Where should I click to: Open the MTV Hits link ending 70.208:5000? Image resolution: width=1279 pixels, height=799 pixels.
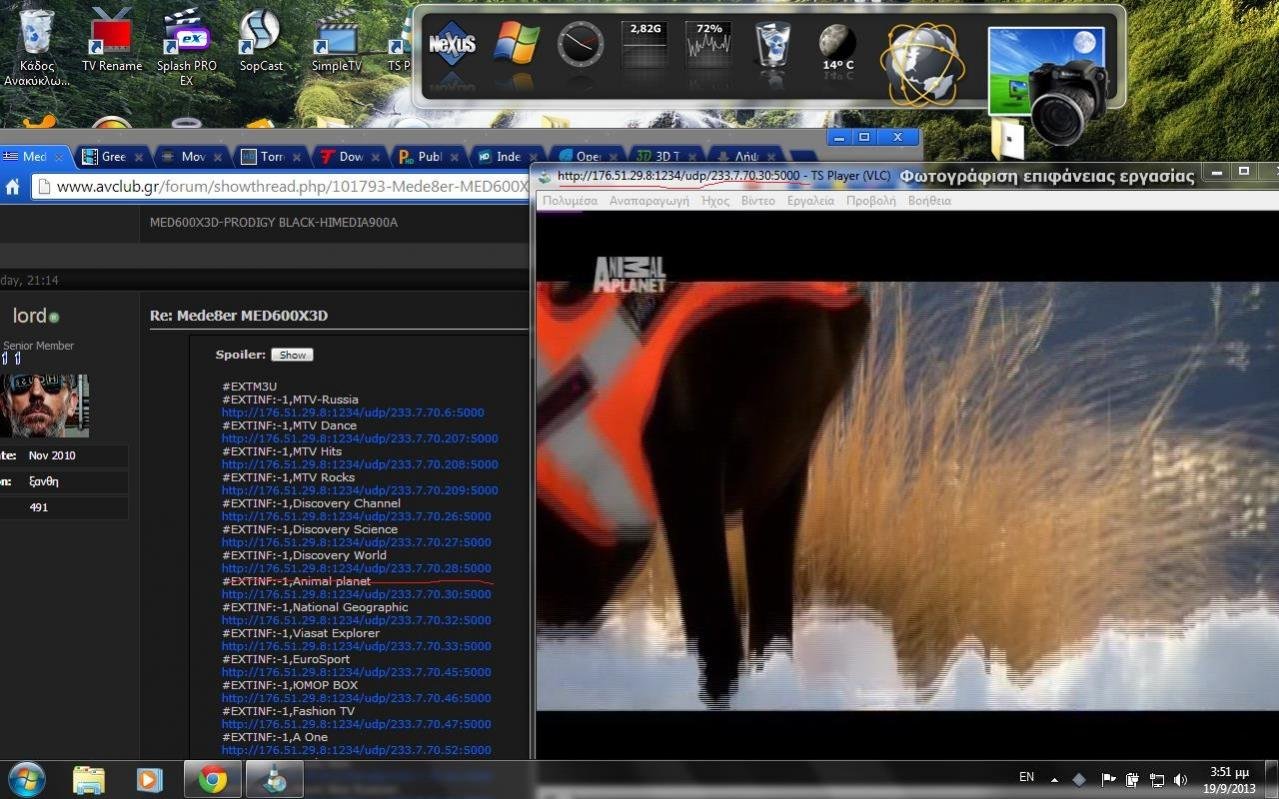[360, 464]
